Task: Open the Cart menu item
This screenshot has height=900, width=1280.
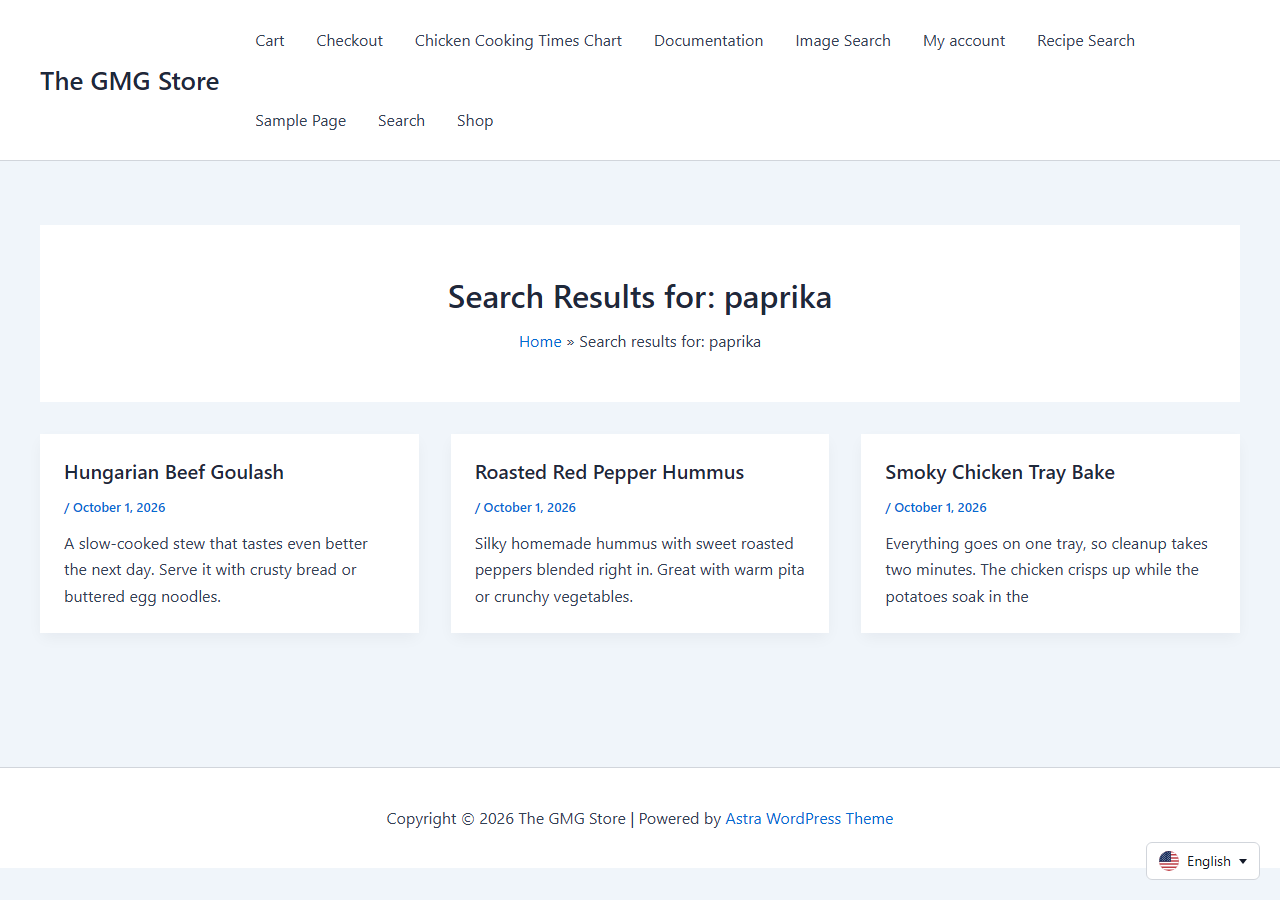Action: (270, 41)
